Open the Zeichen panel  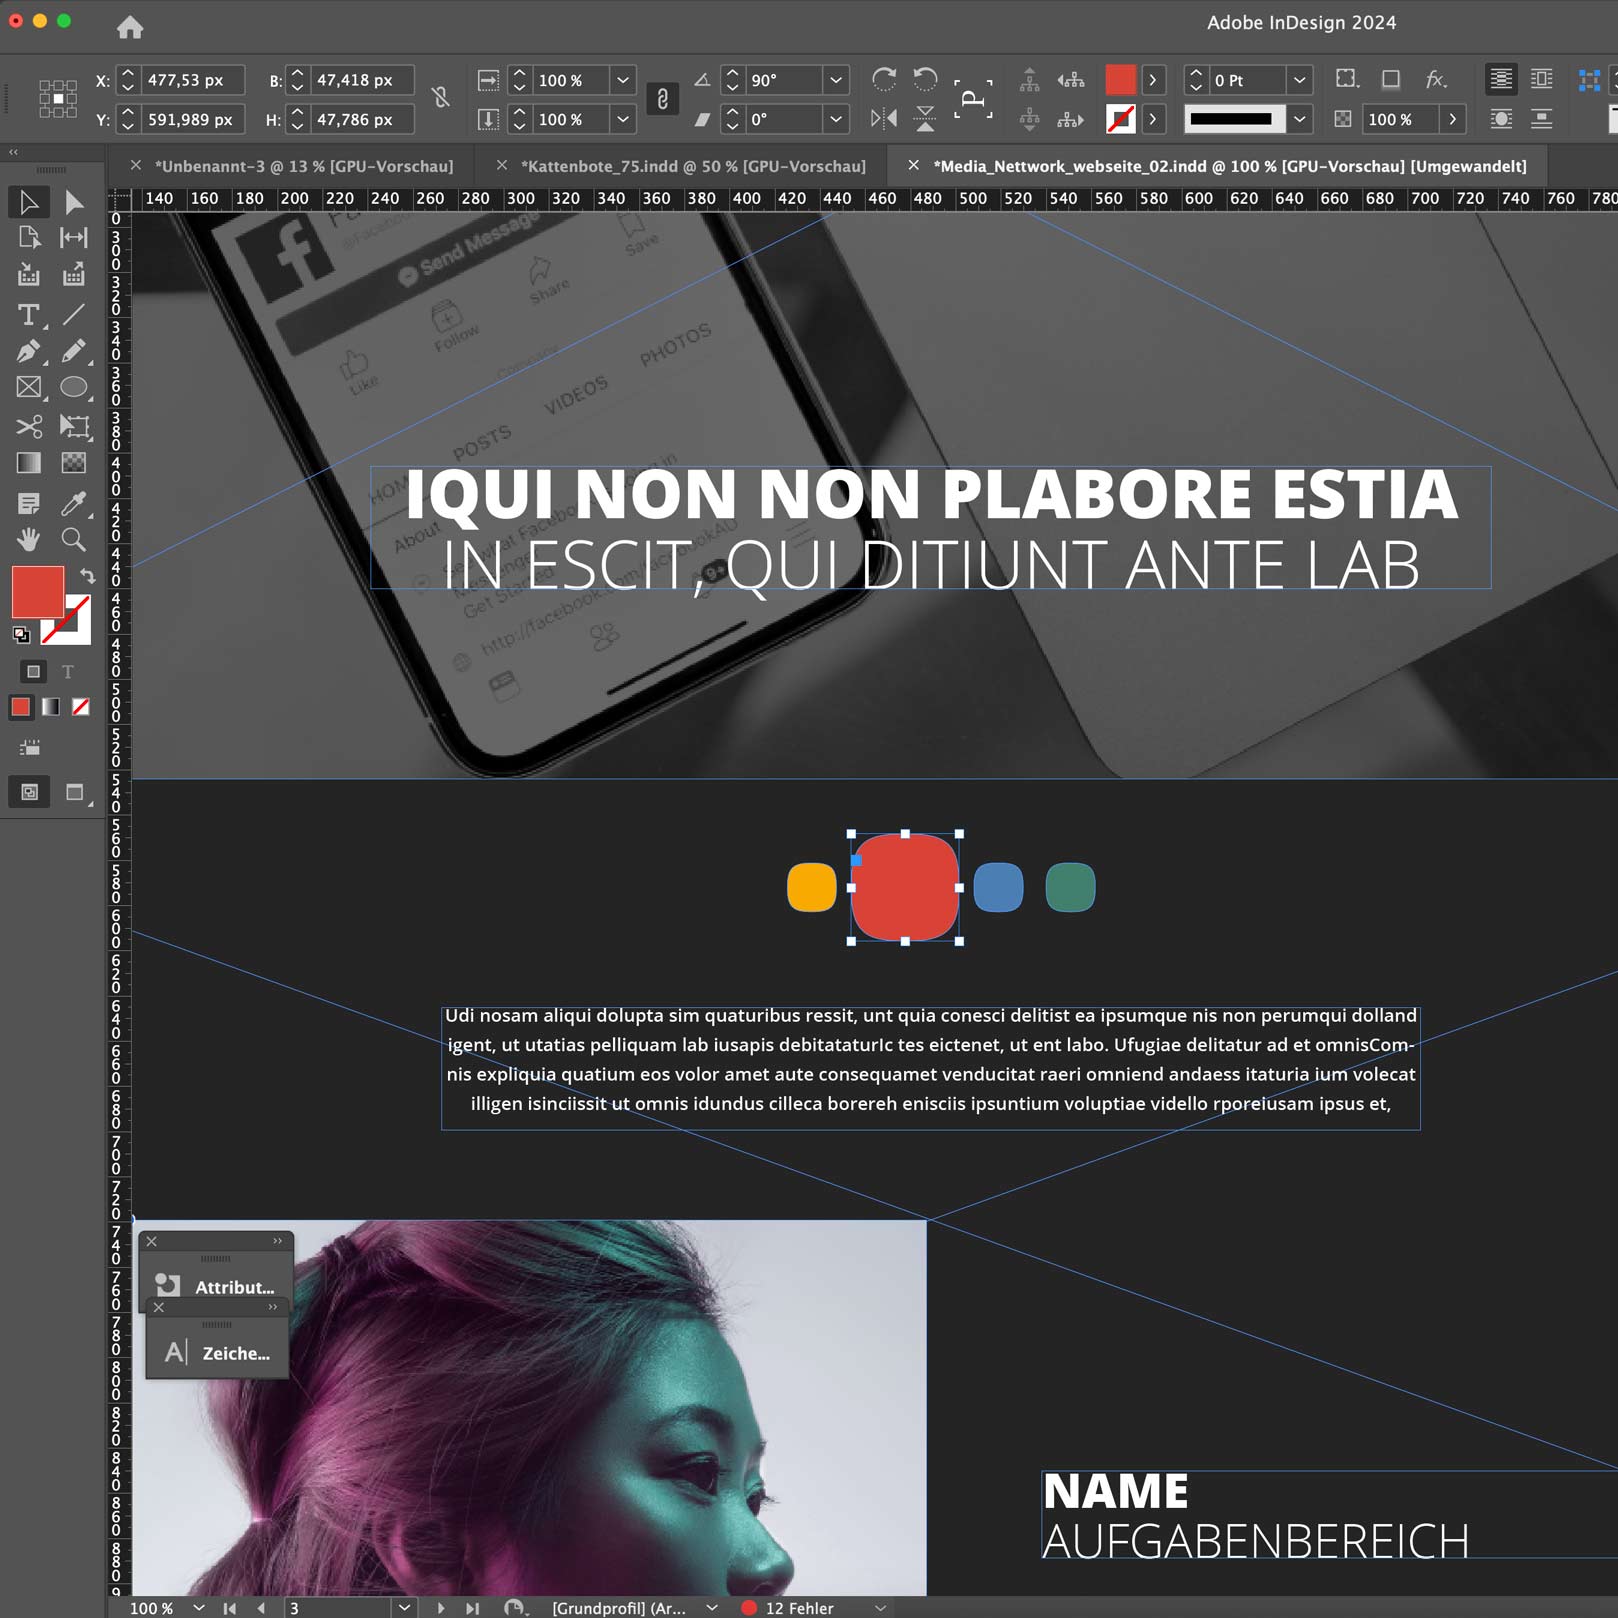point(218,1353)
